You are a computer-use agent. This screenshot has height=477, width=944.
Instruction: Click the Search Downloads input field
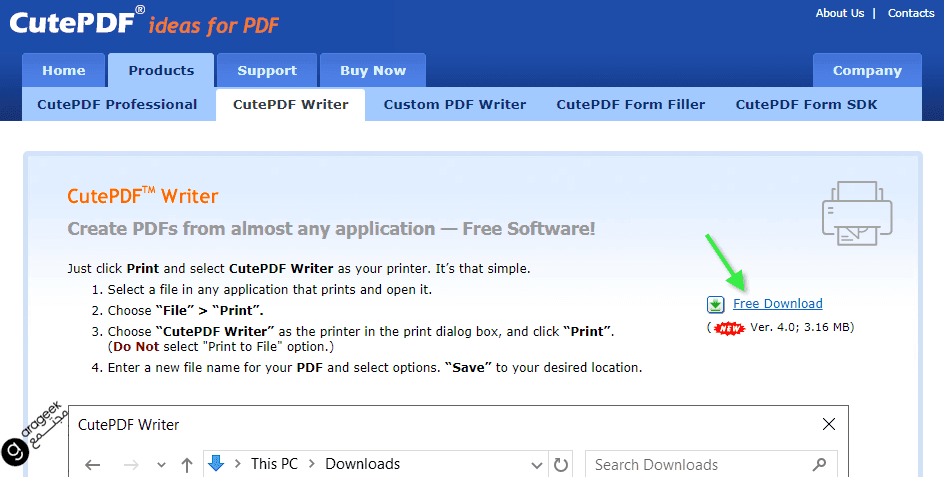[700, 464]
